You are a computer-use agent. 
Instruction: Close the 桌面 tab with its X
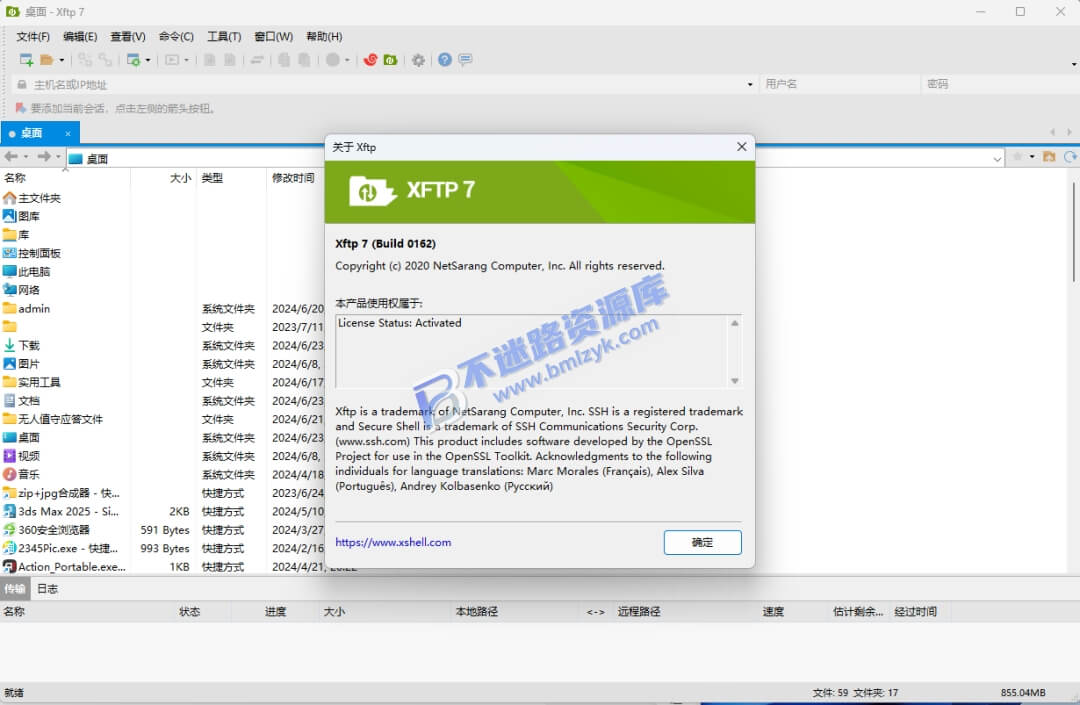coord(68,134)
